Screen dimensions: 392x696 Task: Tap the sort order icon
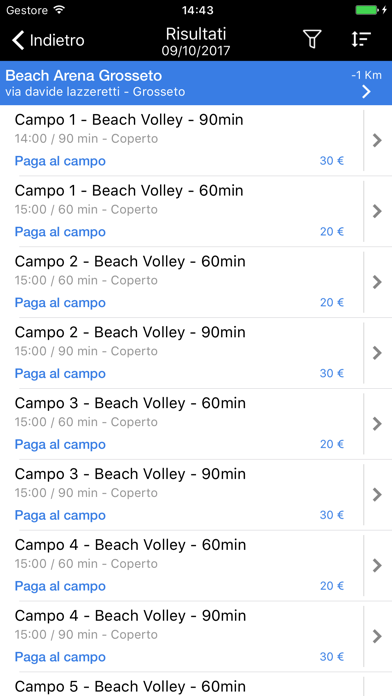click(x=361, y=40)
